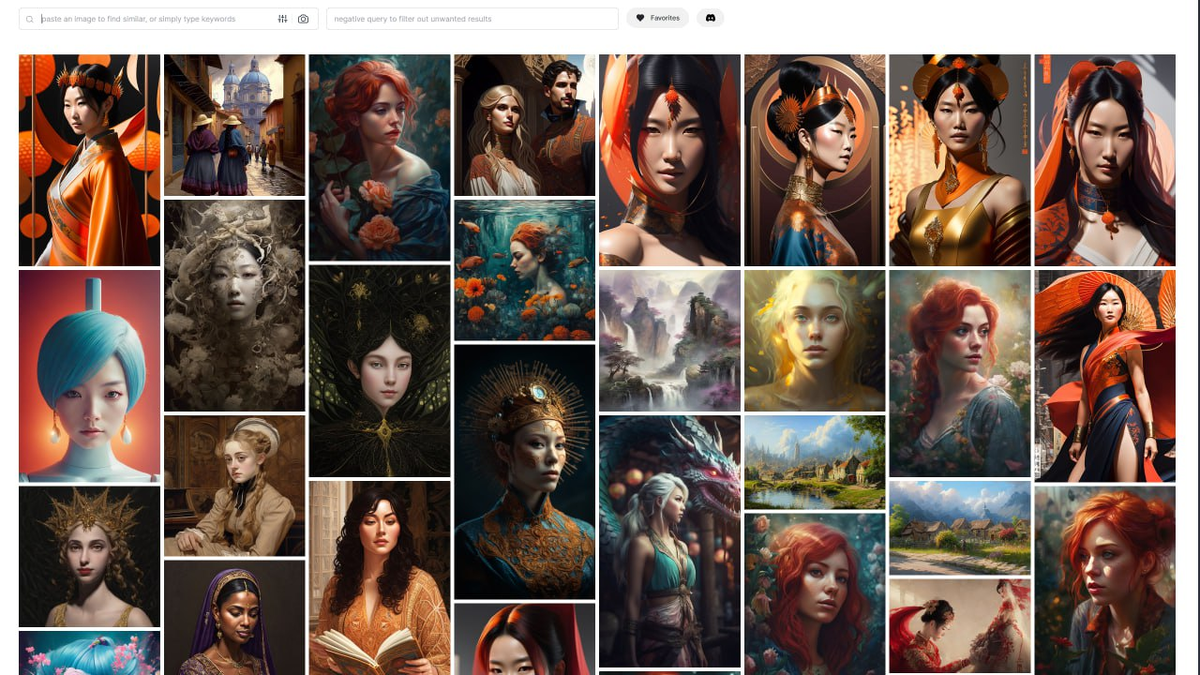Open the blonde woman and dark-haired man image

coord(524,125)
